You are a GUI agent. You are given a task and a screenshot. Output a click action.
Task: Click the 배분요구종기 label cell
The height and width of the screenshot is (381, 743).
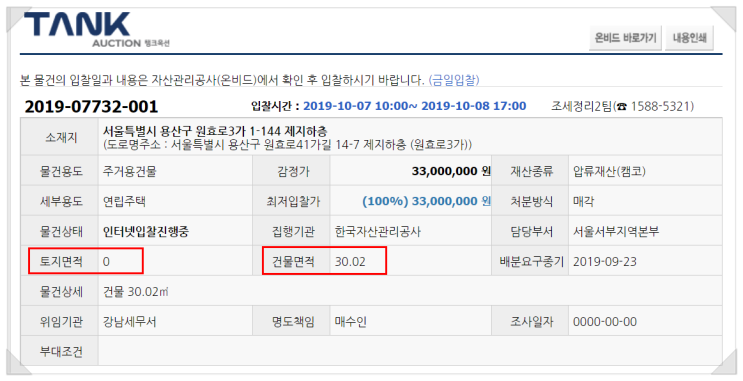coord(530,261)
